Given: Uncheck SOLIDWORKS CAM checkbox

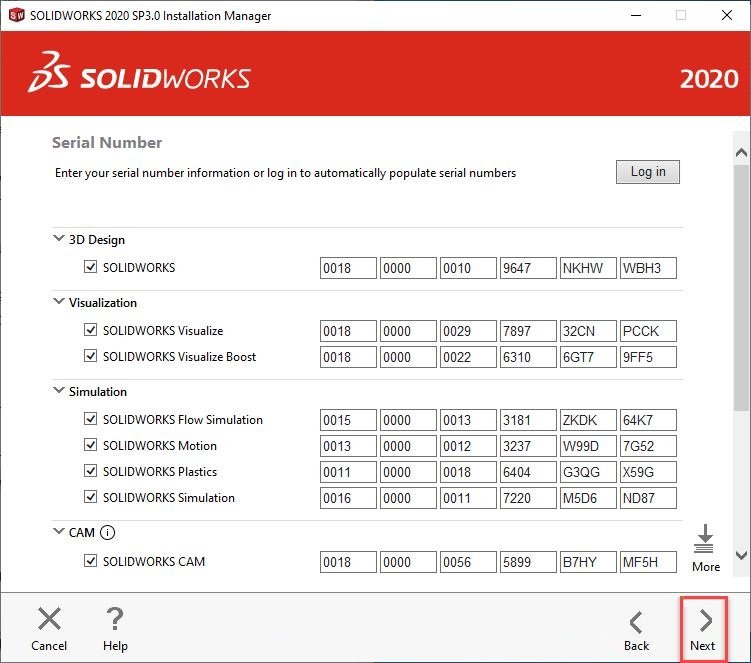Looking at the screenshot, I should coord(91,560).
